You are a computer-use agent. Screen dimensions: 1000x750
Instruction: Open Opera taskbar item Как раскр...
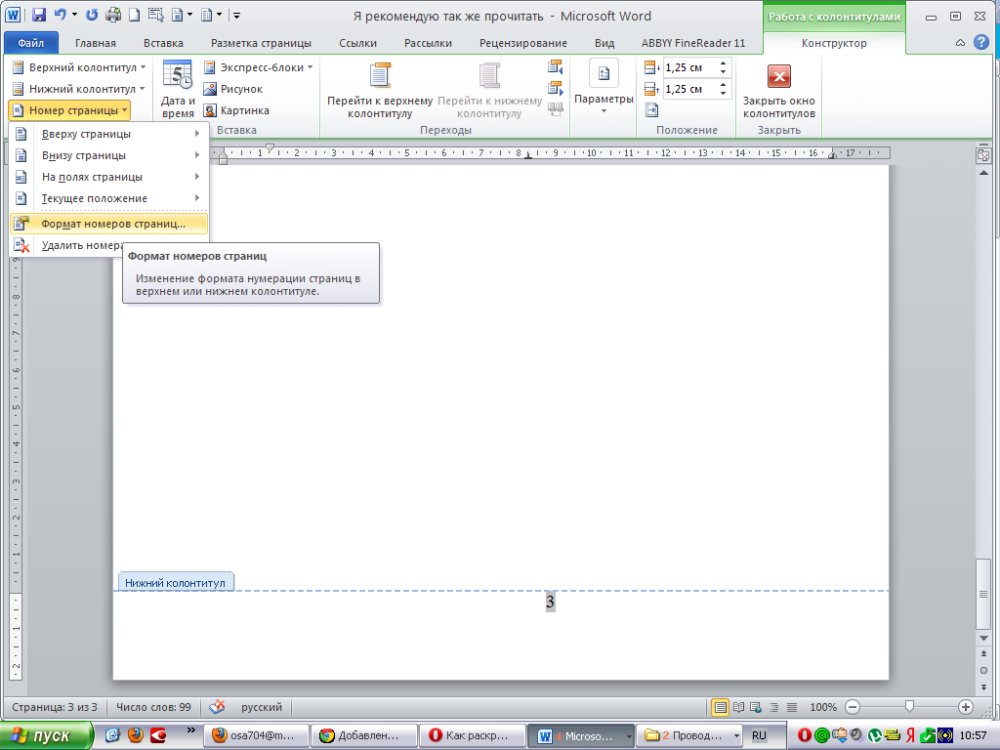pyautogui.click(x=471, y=735)
